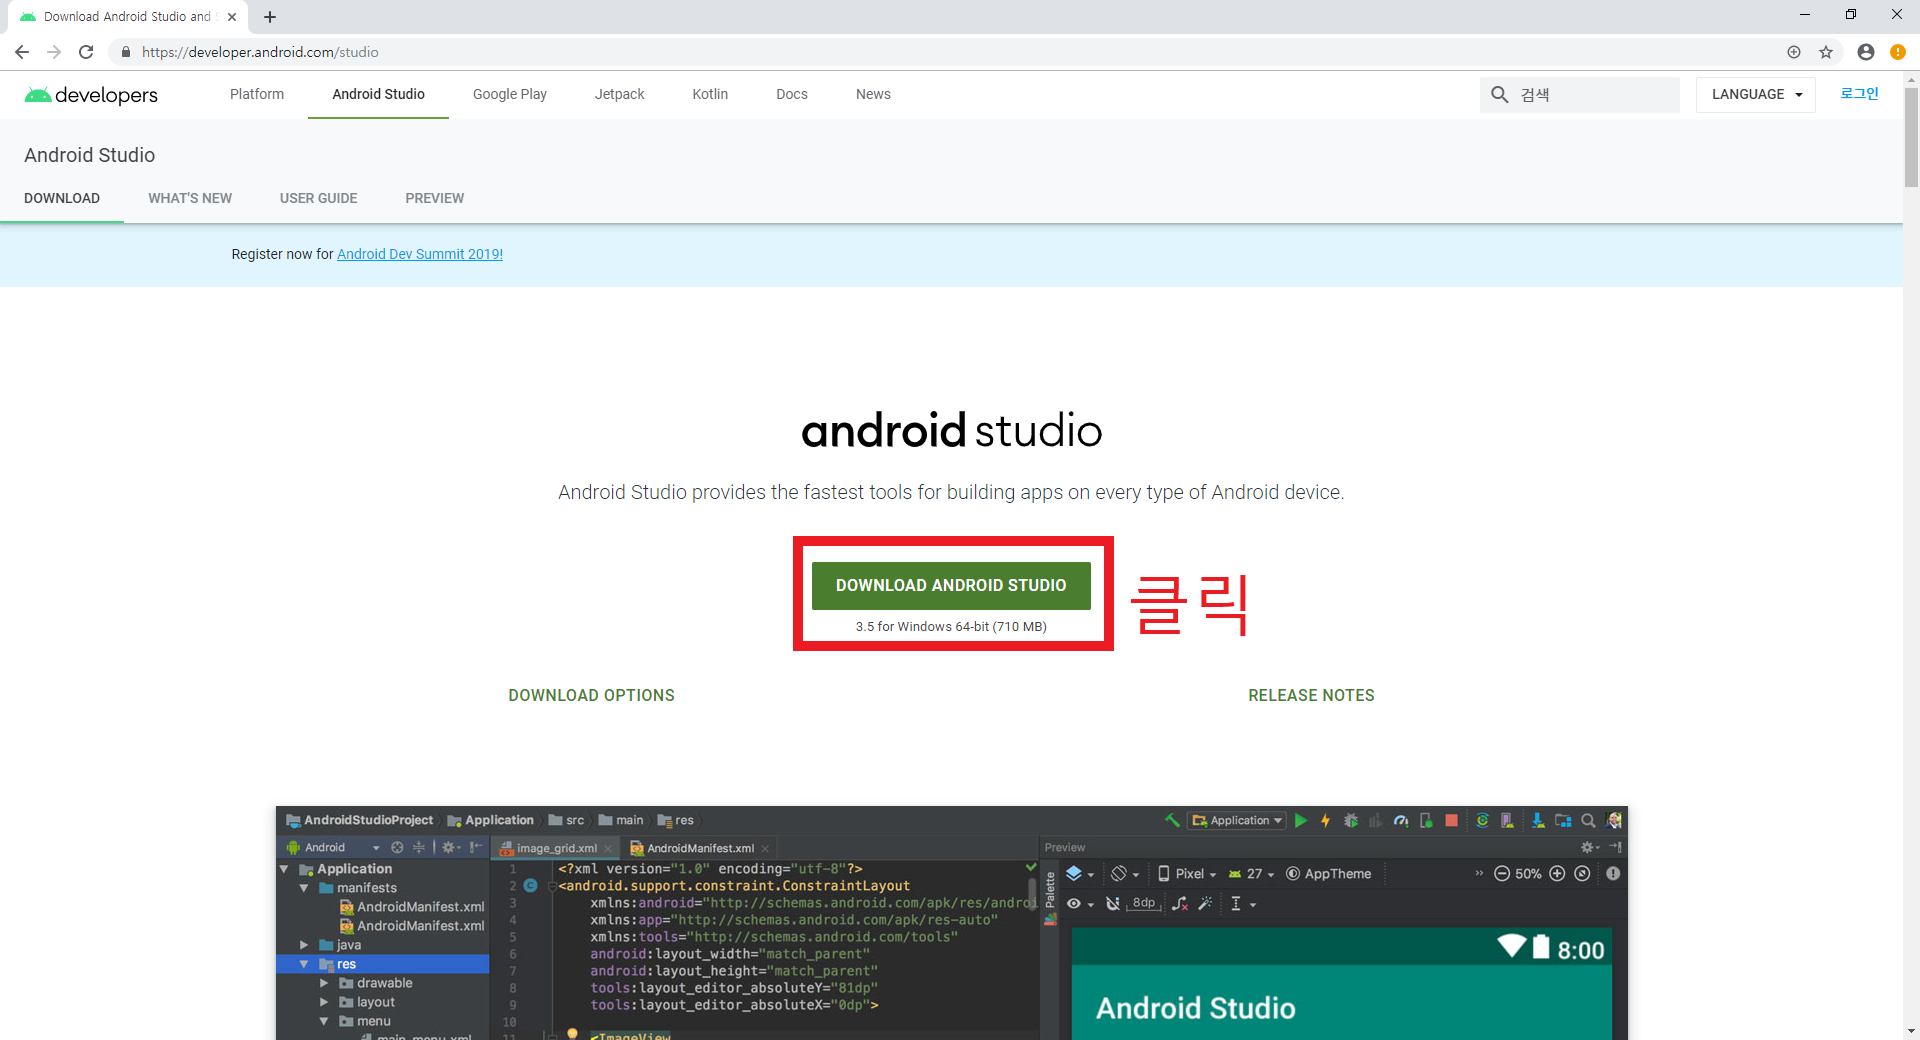
Task: Click the address bar URL
Action: pos(260,52)
